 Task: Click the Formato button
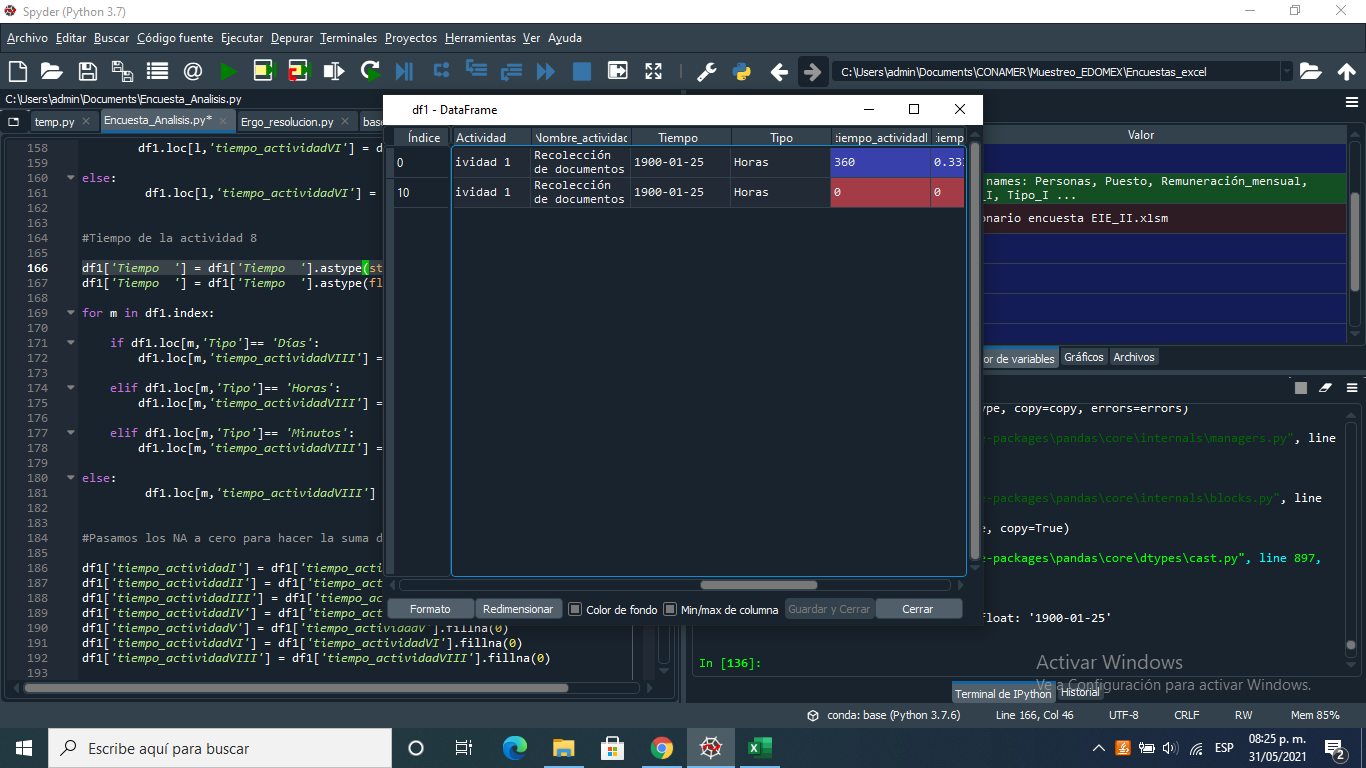point(430,609)
